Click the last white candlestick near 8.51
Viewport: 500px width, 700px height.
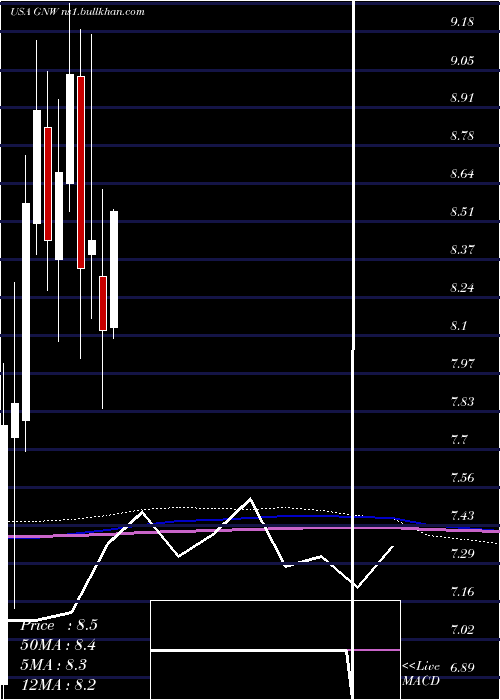(114, 270)
